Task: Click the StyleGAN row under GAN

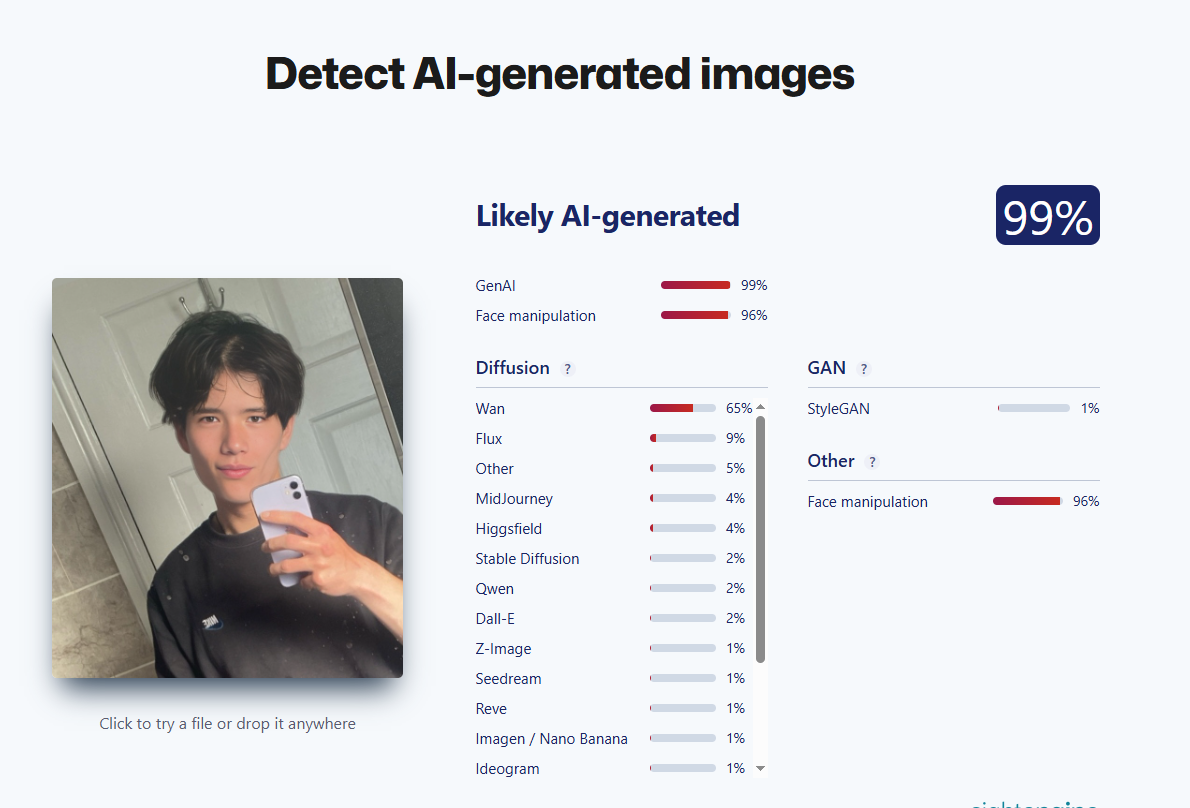Action: tap(953, 408)
